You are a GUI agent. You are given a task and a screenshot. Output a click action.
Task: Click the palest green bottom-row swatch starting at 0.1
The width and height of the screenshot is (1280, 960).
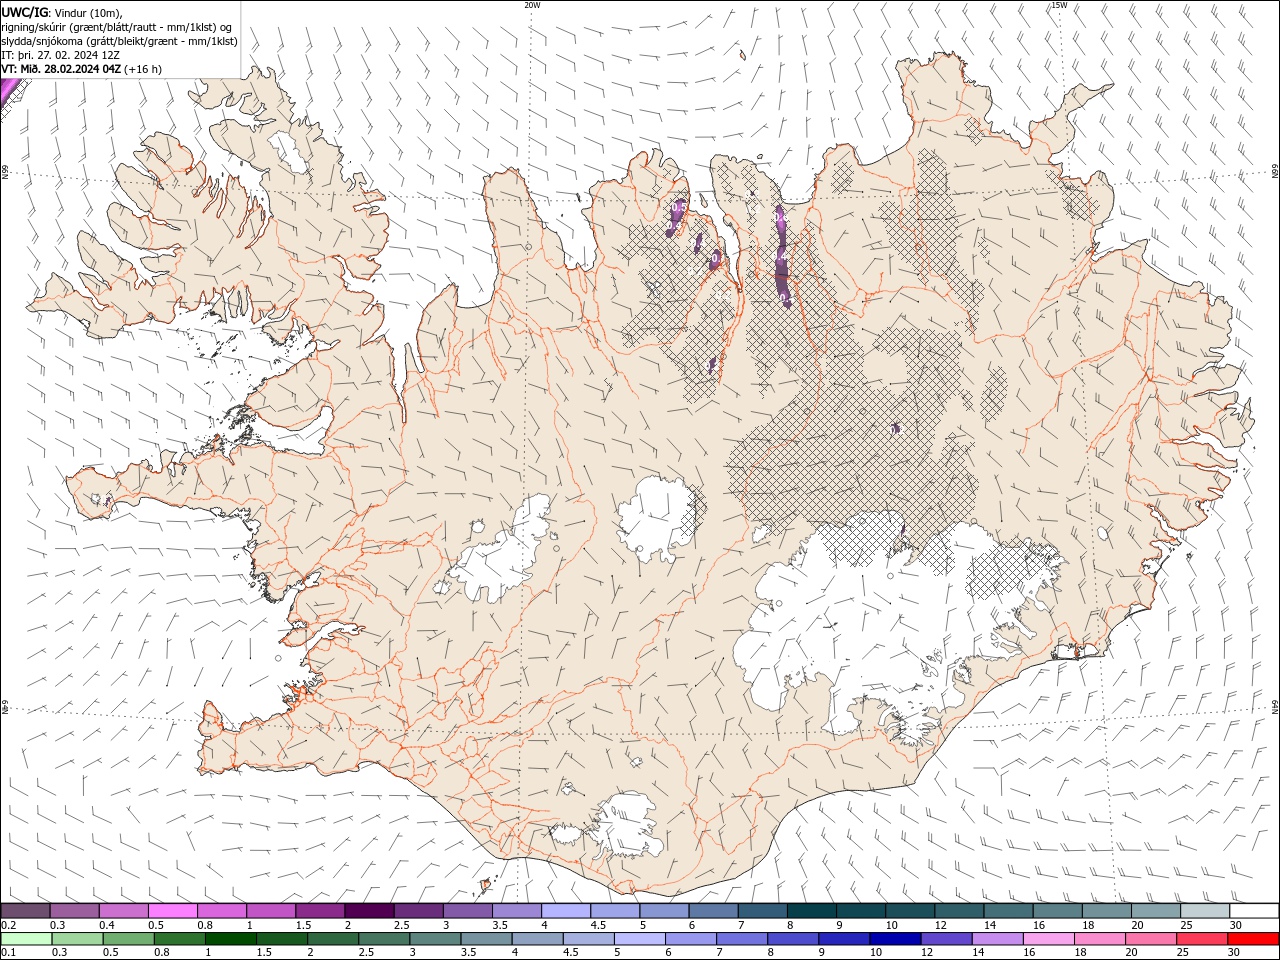click(x=27, y=939)
